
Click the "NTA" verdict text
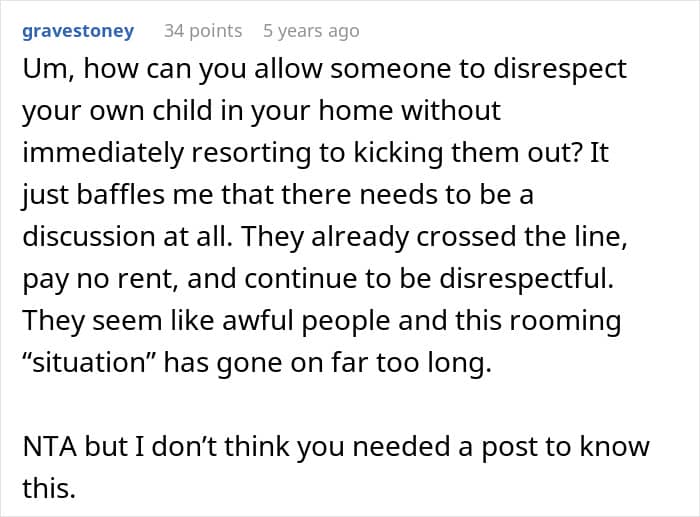click(x=47, y=446)
